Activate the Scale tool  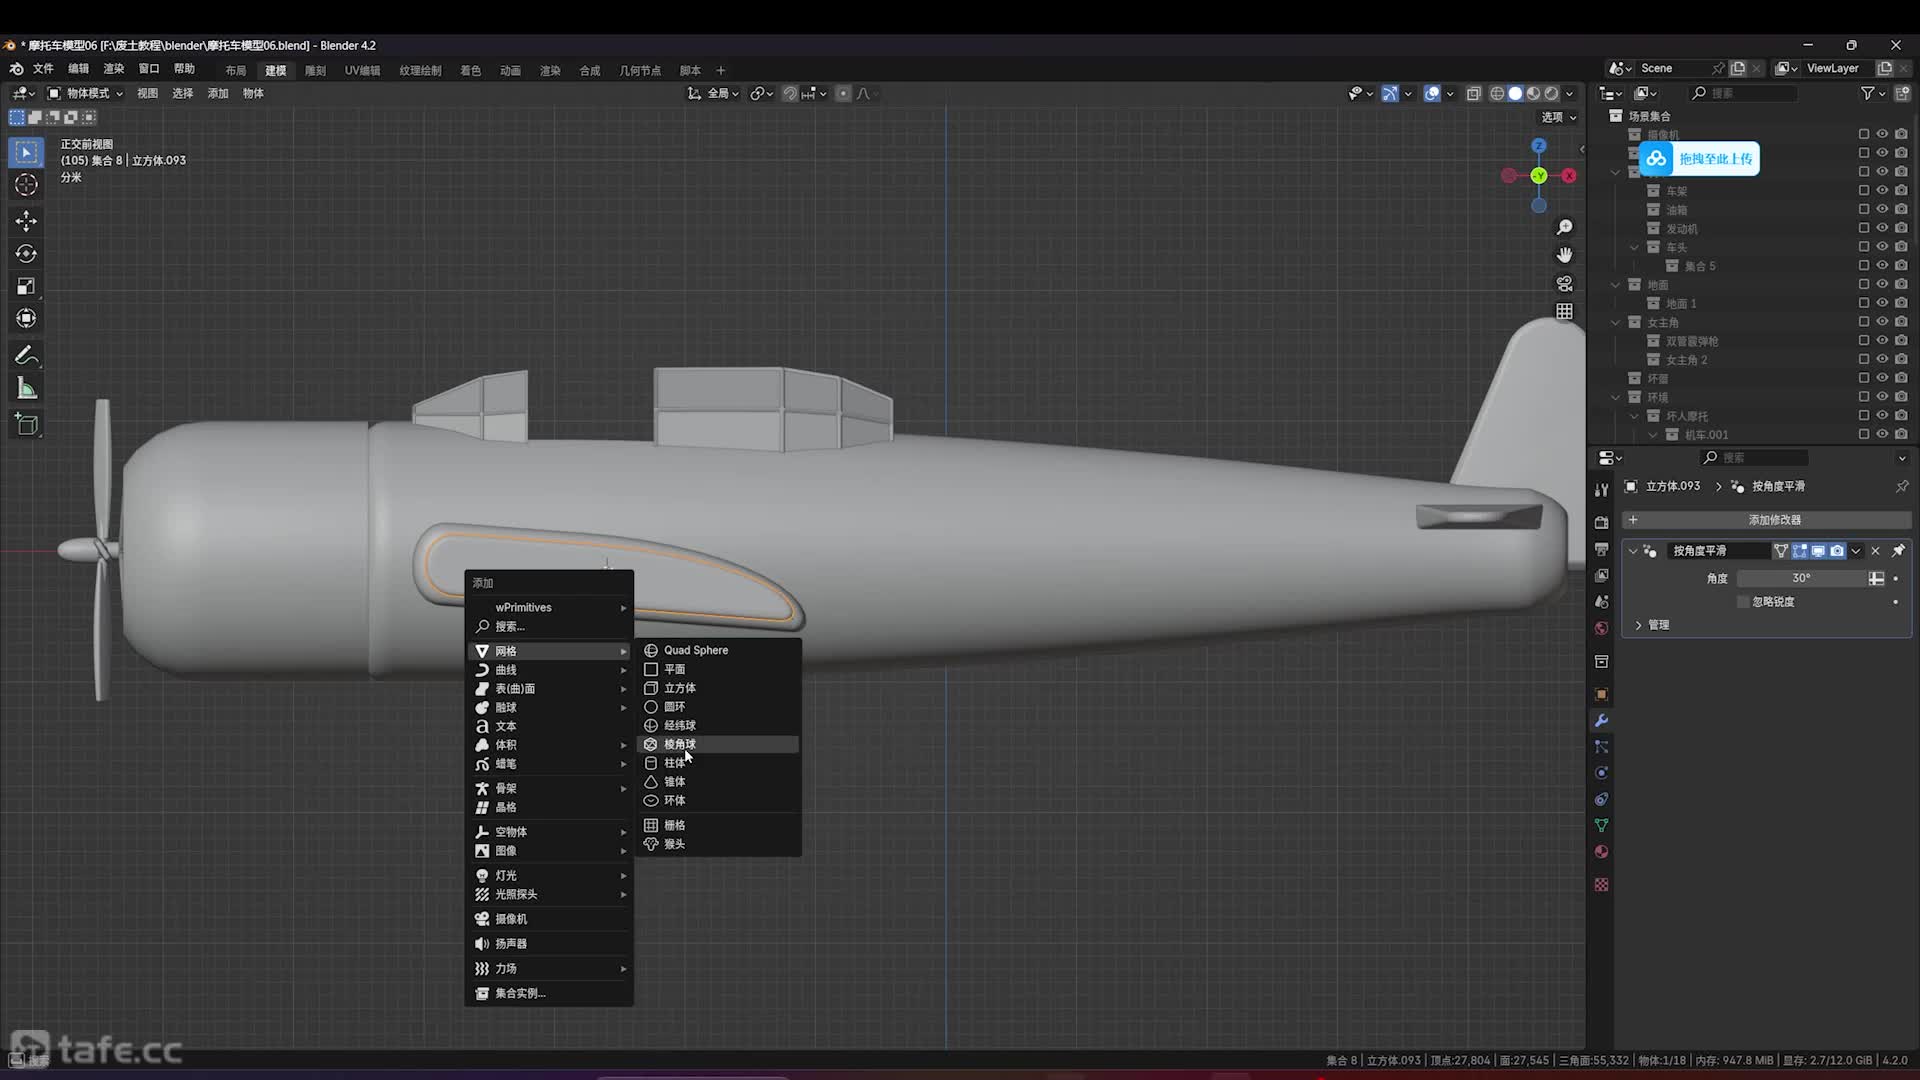pyautogui.click(x=26, y=286)
